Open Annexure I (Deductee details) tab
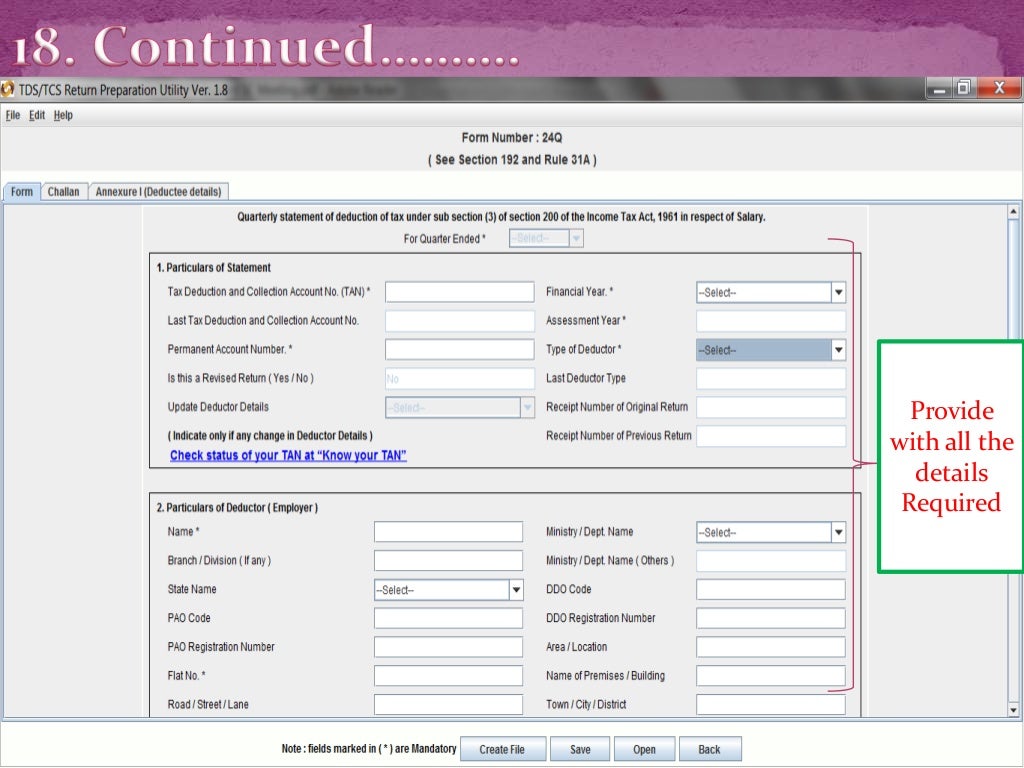Viewport: 1024px width, 768px height. (159, 192)
